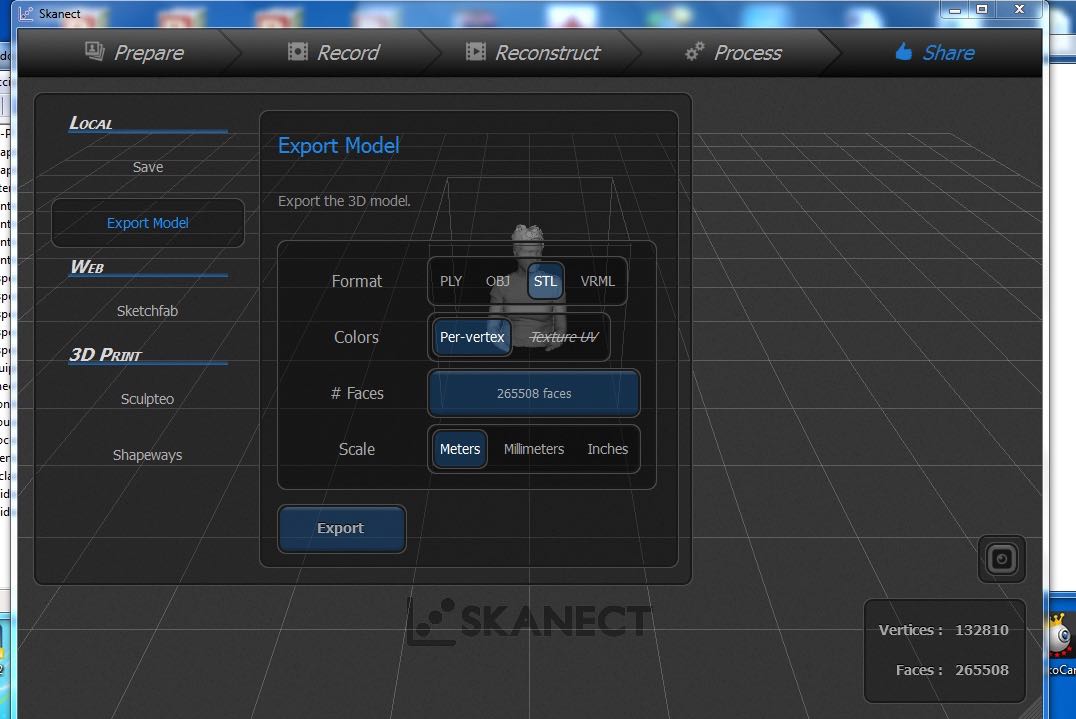Go to the Reconstruct tab

533,53
